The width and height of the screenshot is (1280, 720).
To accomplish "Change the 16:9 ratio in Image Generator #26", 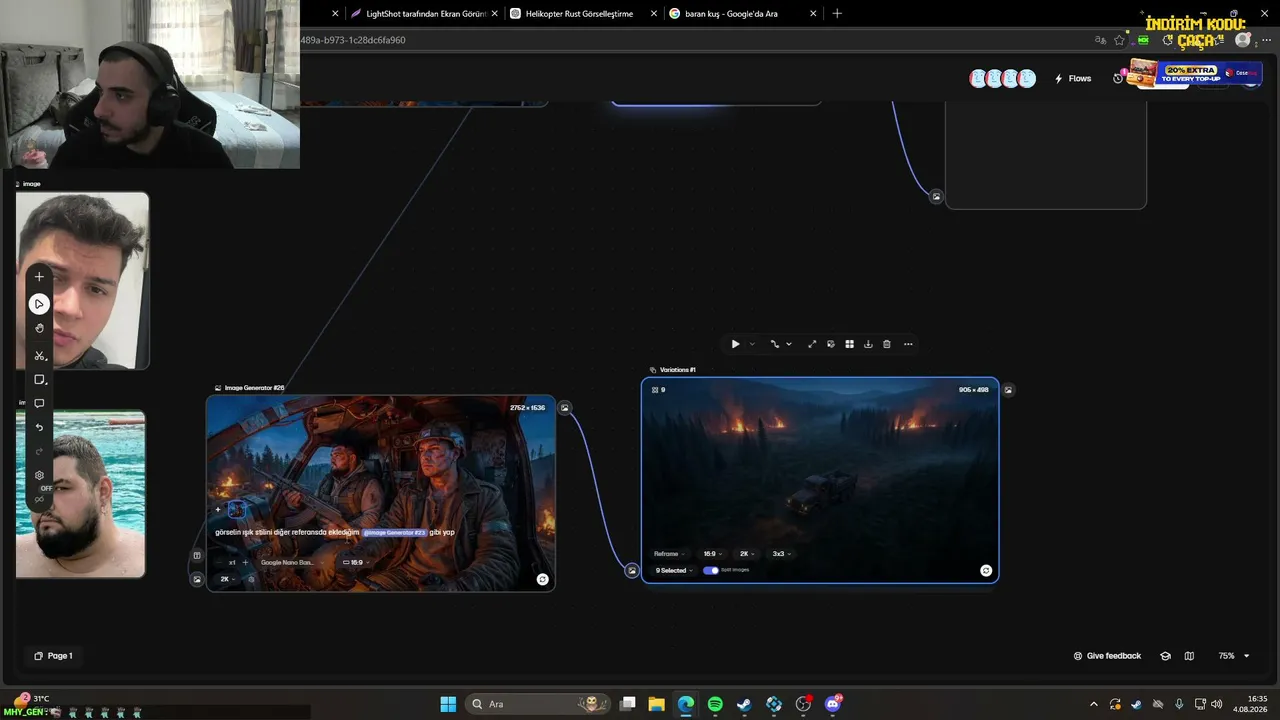I will click(355, 562).
